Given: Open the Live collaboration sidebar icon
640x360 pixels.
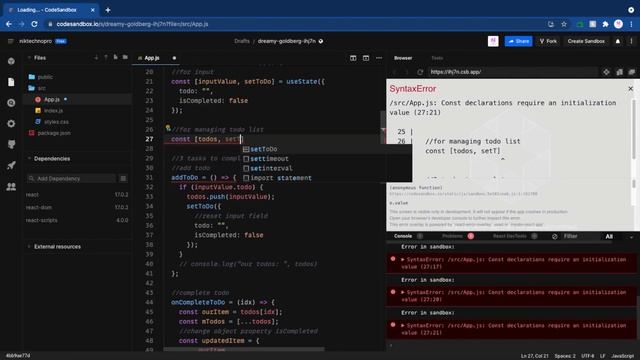Looking at the screenshot, I should [x=11, y=187].
